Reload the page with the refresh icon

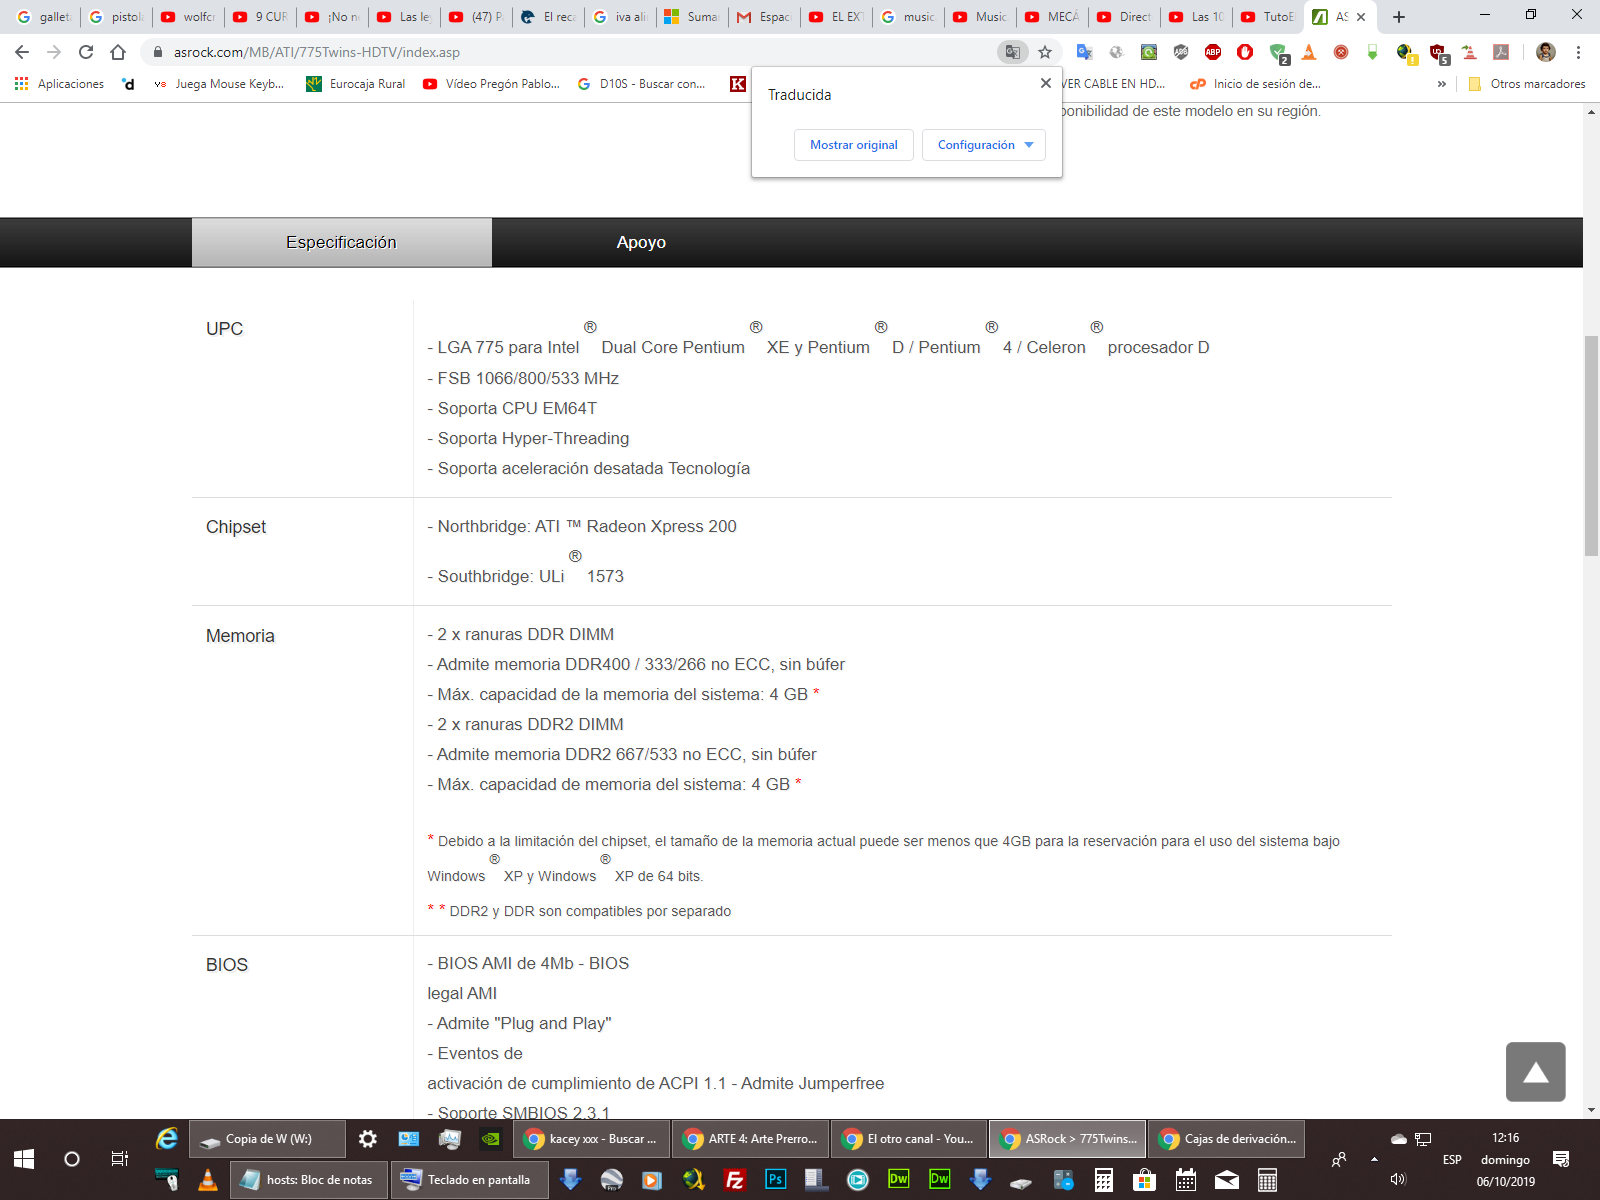pos(86,52)
